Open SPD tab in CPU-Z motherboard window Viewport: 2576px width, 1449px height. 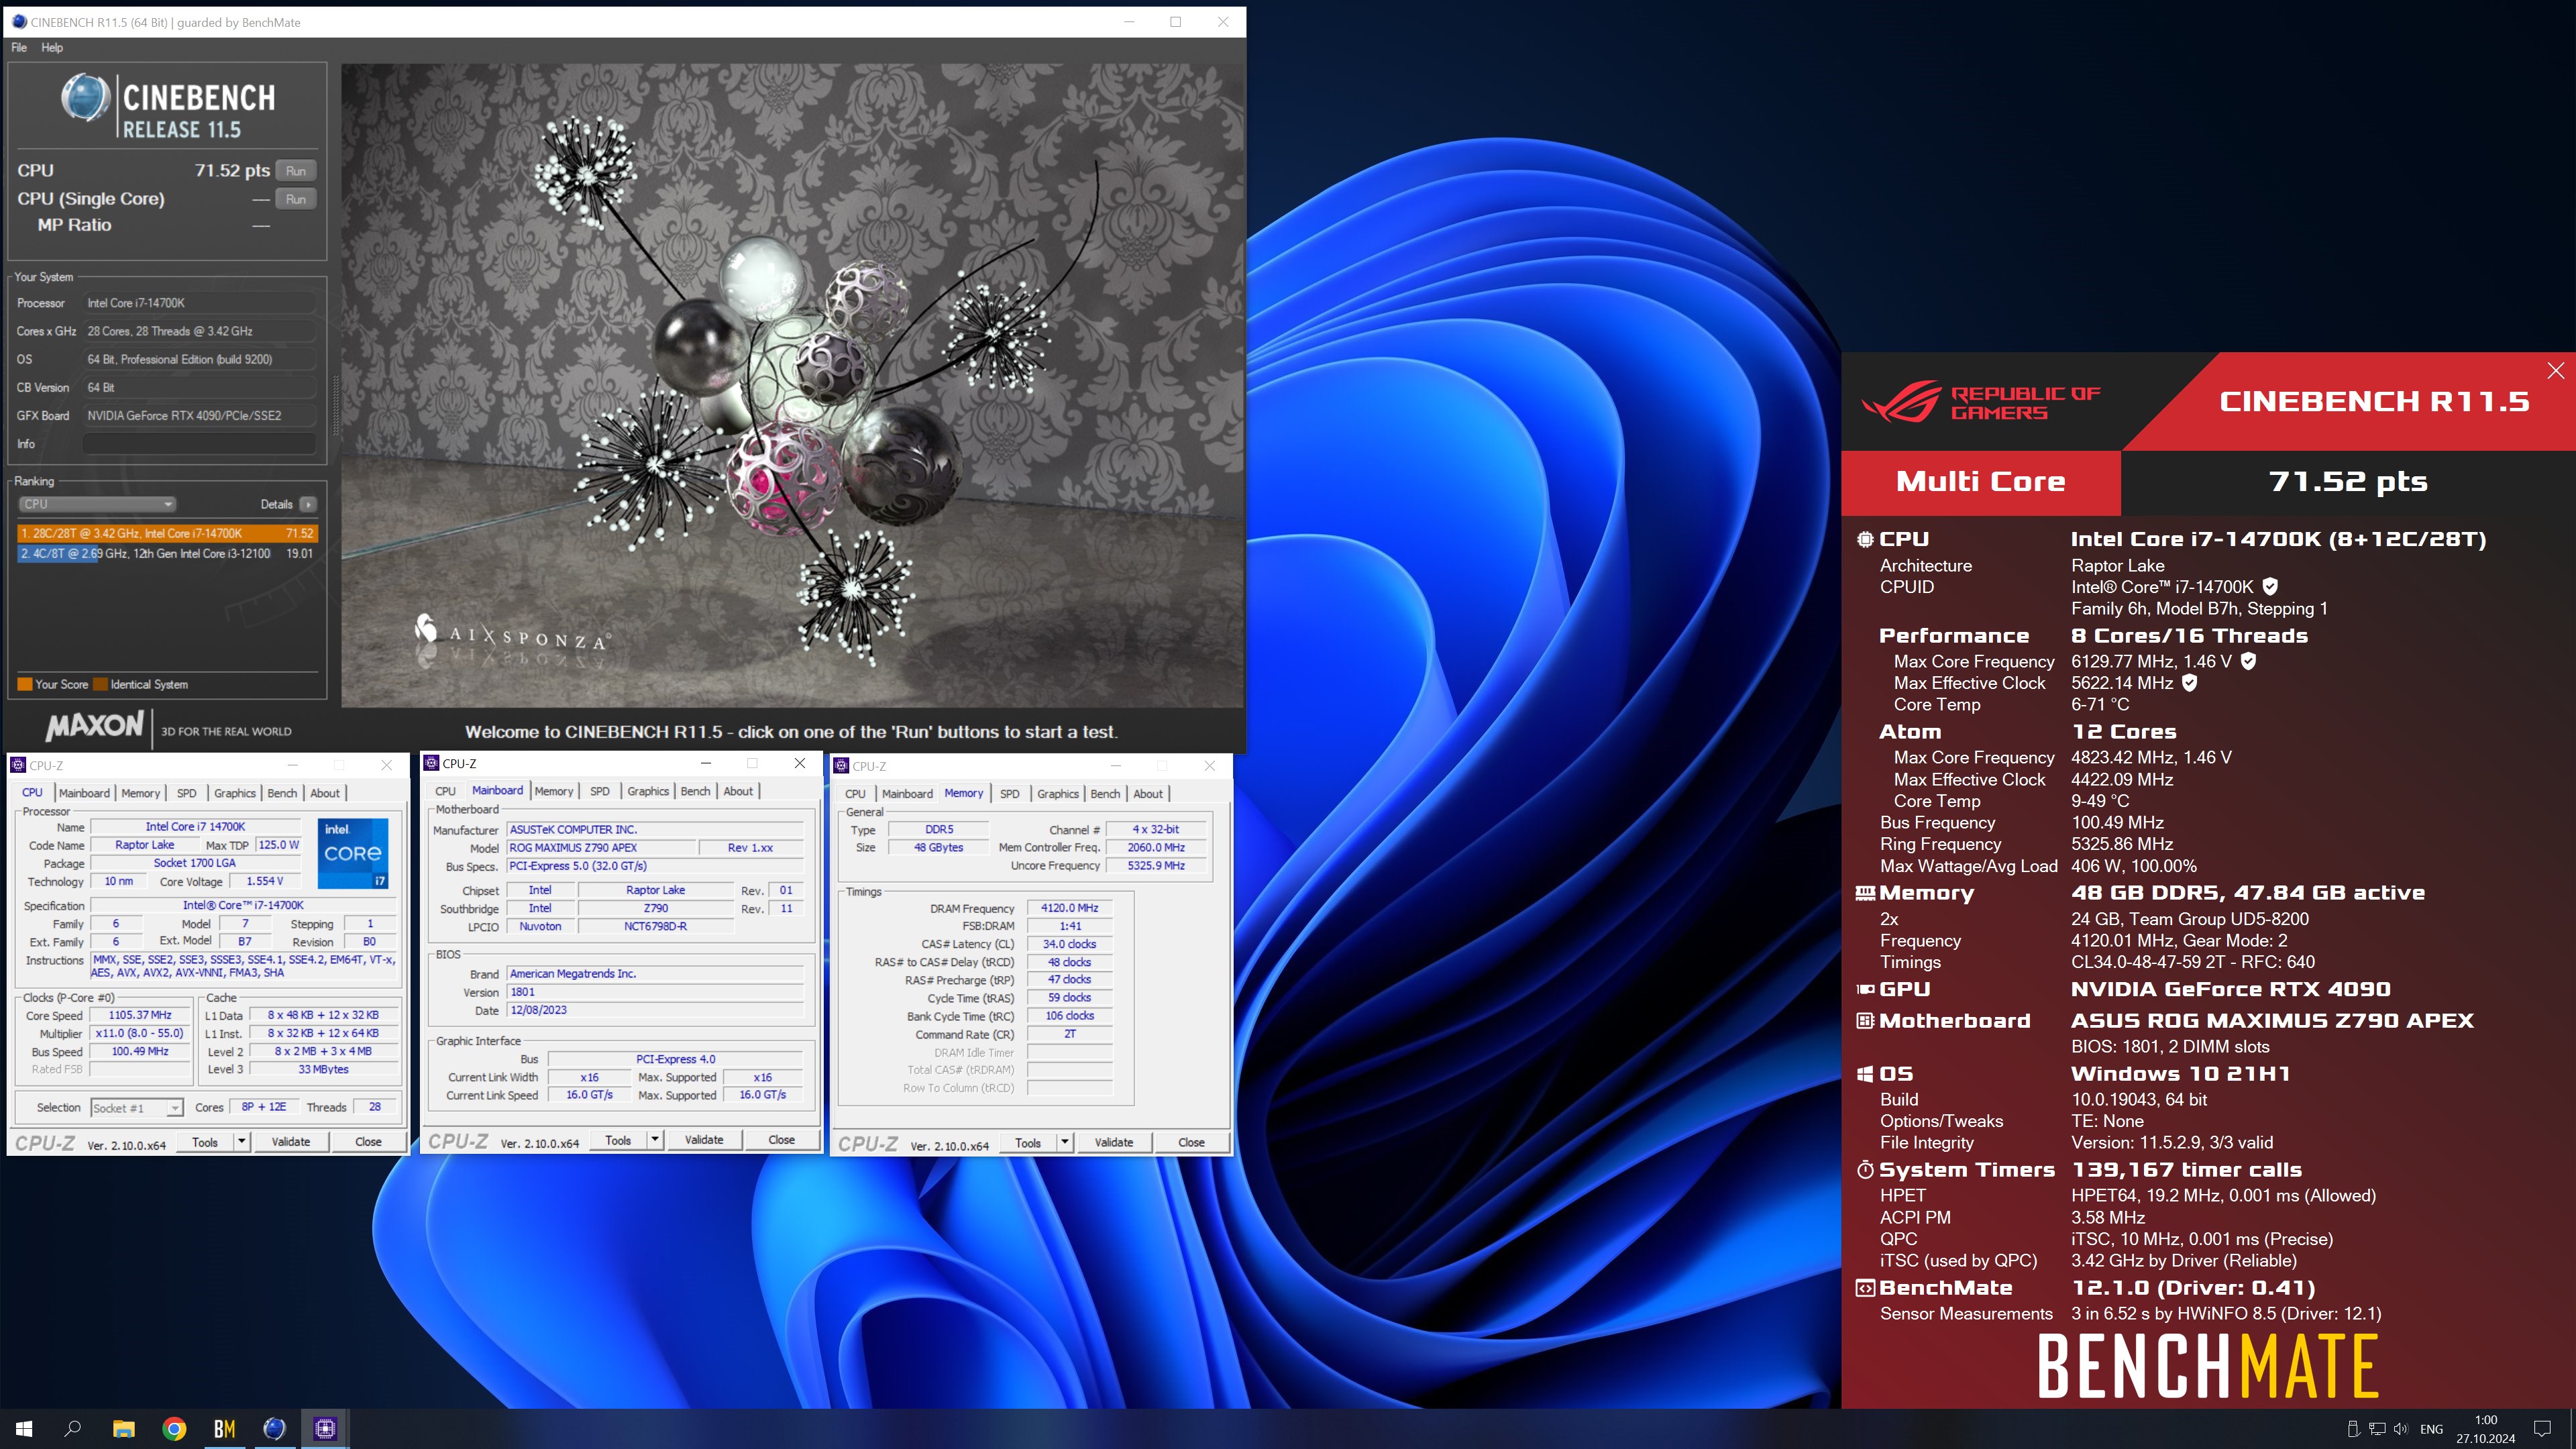[600, 791]
